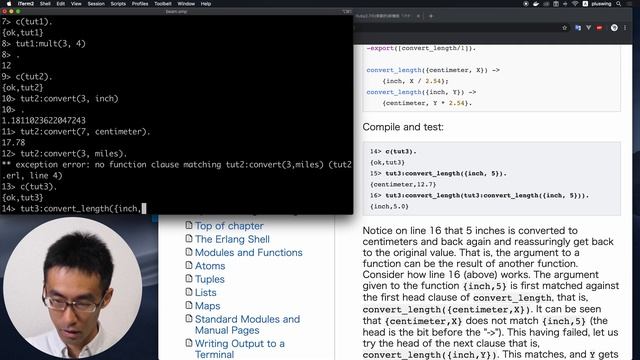Open the Scripts menu
640x360 pixels.
pyautogui.click(x=118, y=4)
